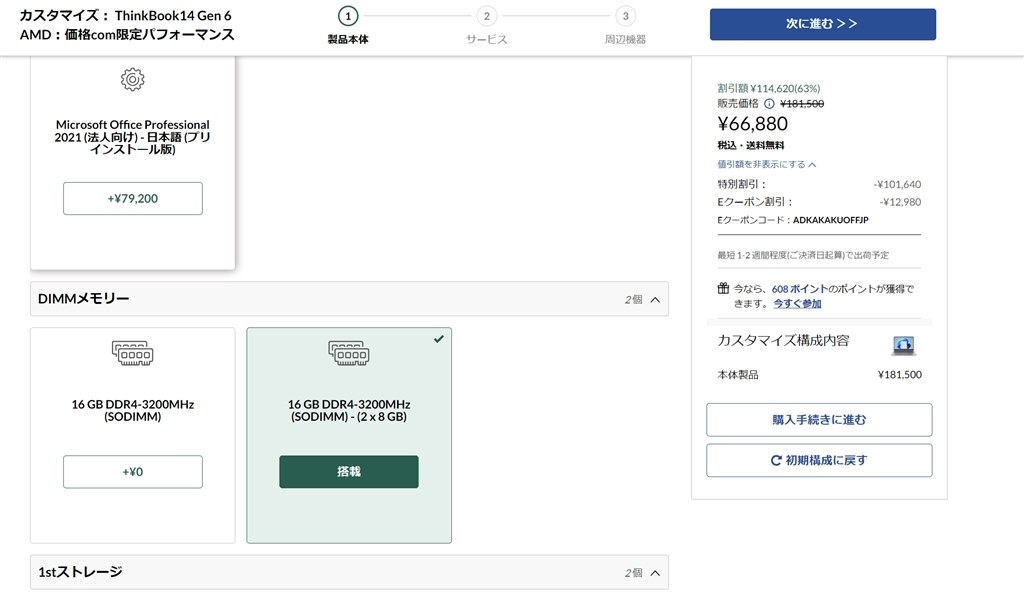This screenshot has width=1024, height=599.
Task: Select the 16 GB DDR4 SODIMM +¥0 option
Action: click(133, 471)
